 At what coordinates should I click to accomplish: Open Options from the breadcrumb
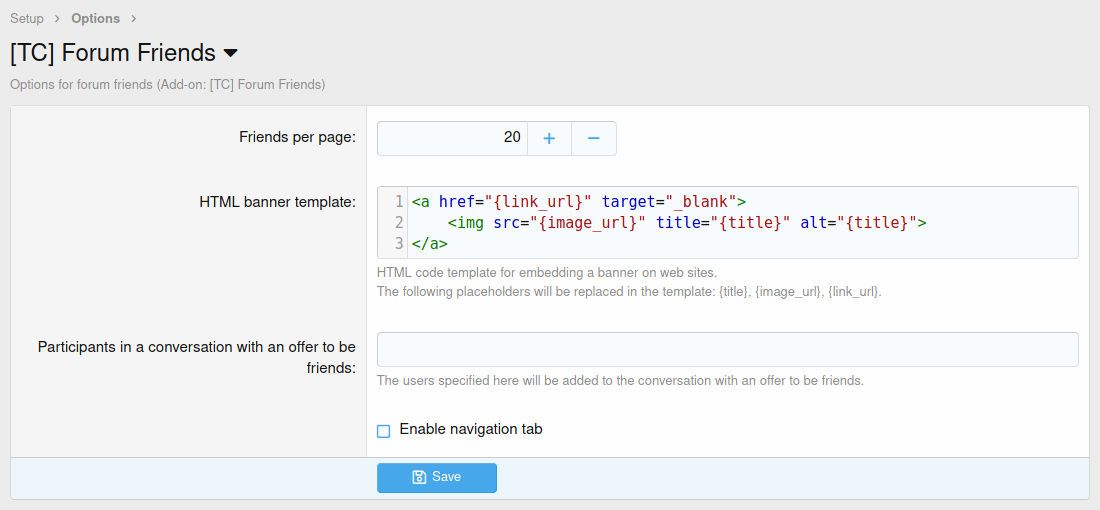pos(95,18)
